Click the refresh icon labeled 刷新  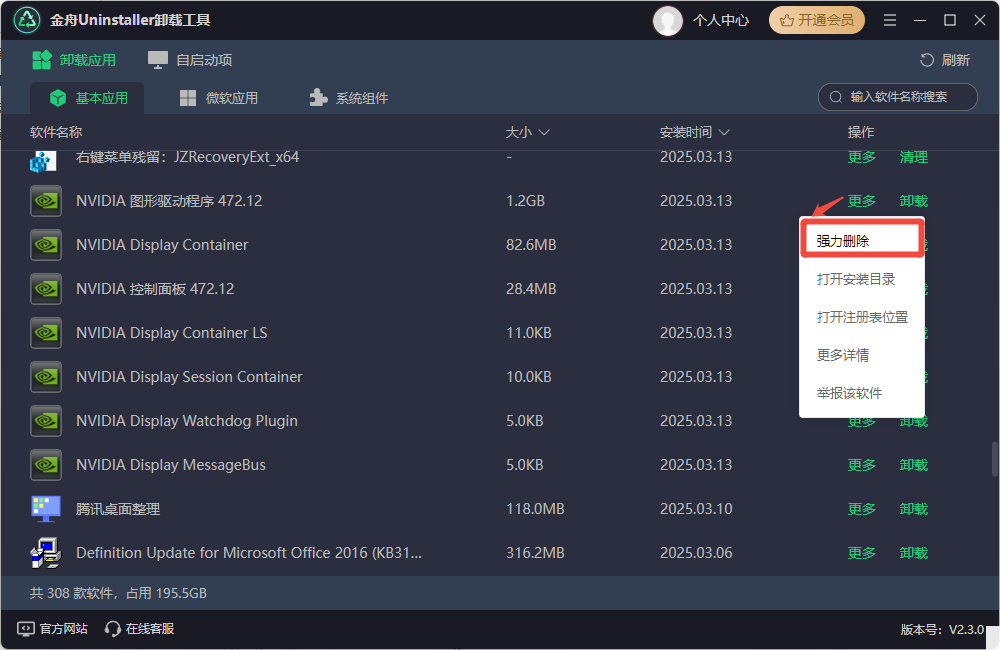(x=927, y=60)
